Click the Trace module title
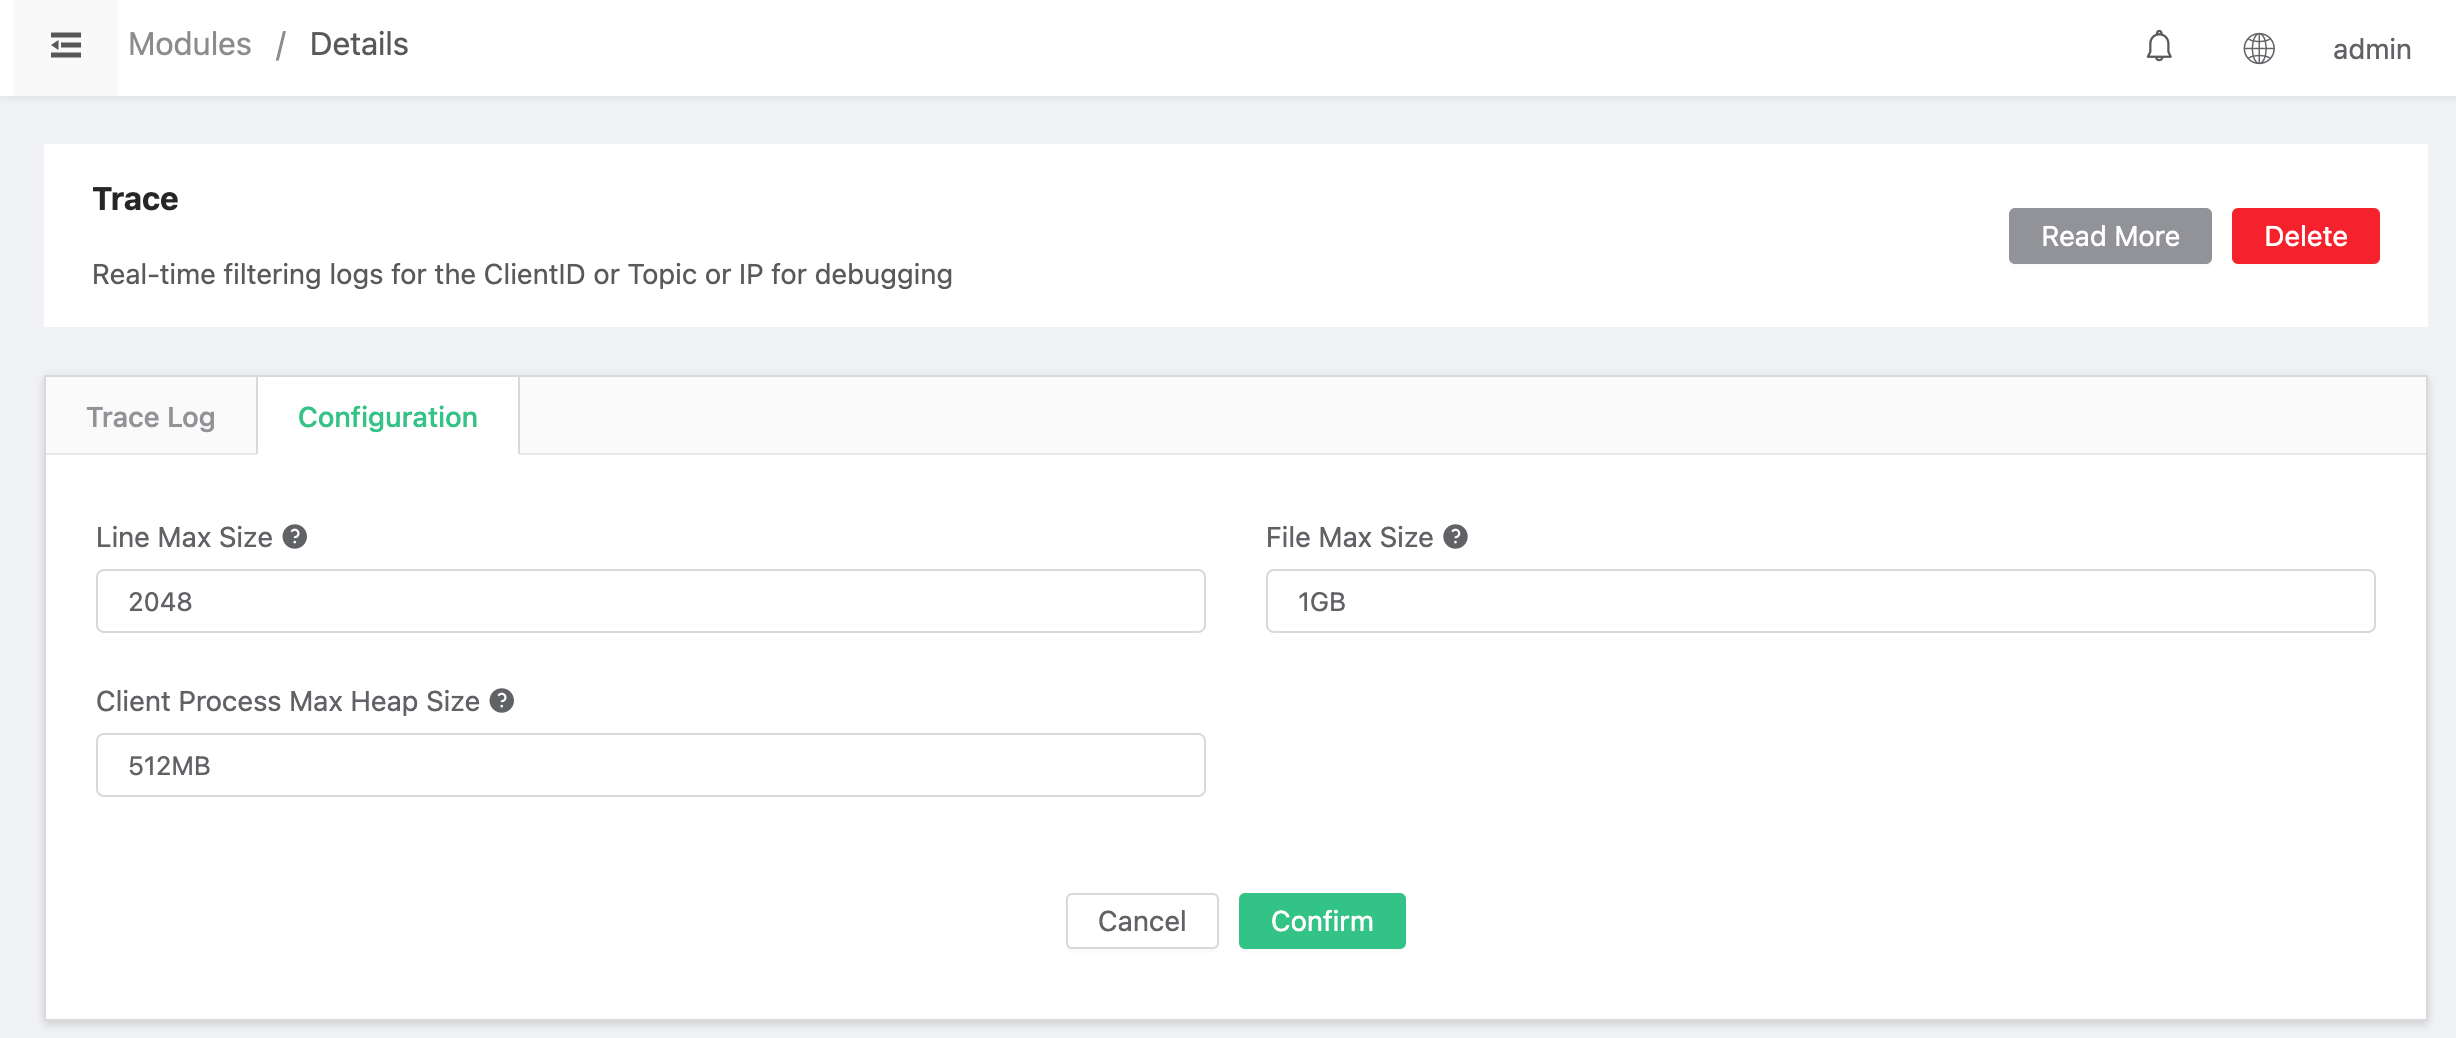Screen dimensions: 2456x1038 [135, 199]
